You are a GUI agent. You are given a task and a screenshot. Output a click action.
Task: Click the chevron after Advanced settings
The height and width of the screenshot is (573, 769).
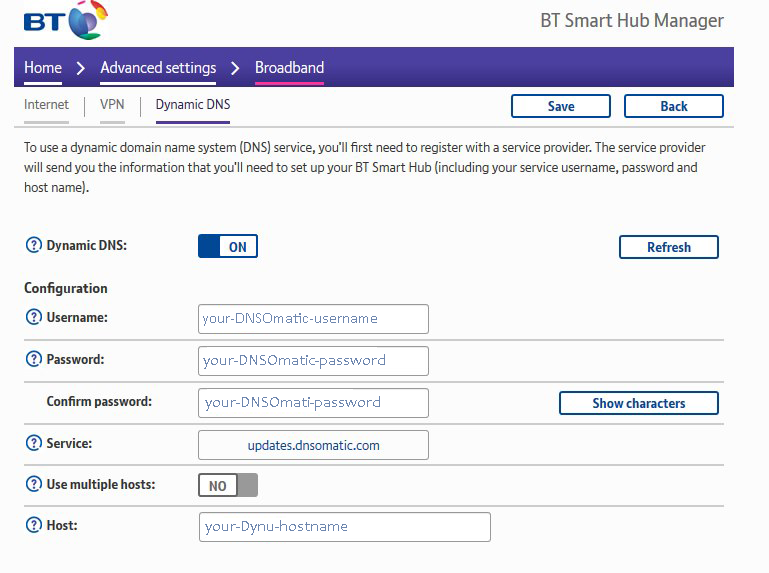coord(235,68)
